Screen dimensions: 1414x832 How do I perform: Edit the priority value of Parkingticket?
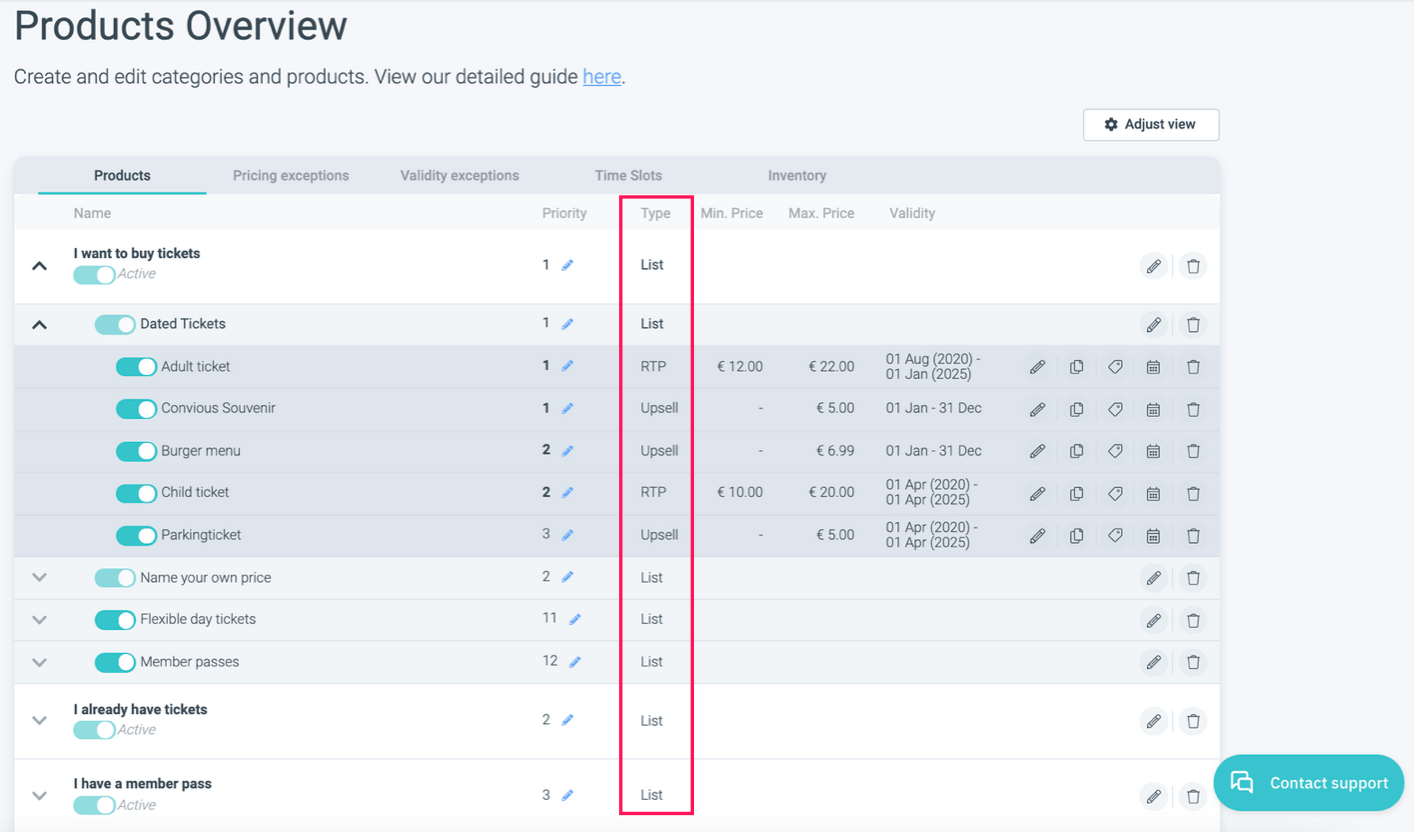[x=569, y=535]
